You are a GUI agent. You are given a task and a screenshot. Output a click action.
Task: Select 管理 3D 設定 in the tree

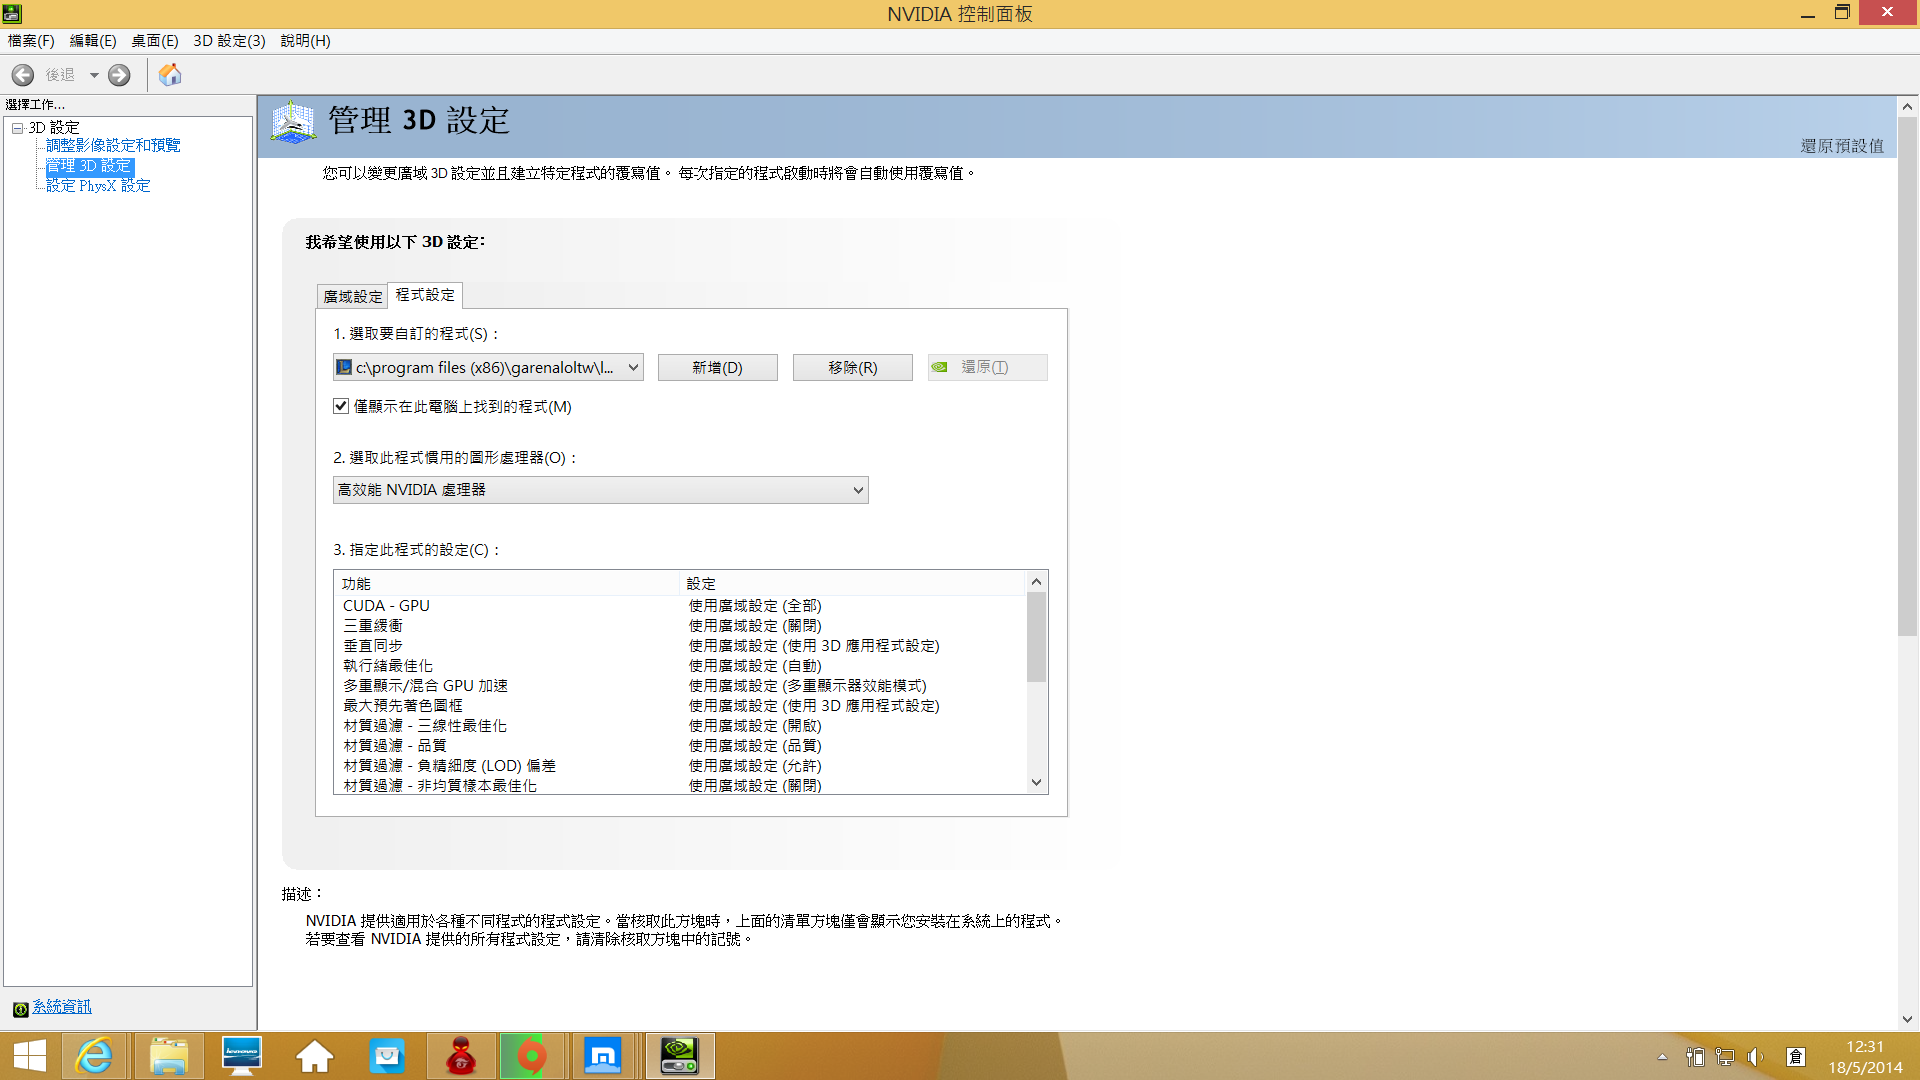point(89,166)
